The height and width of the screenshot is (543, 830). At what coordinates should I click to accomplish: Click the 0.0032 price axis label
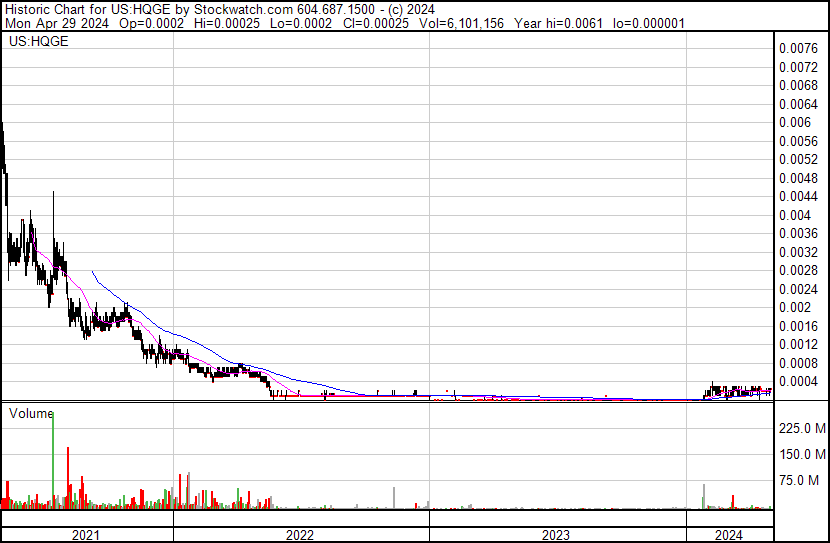click(x=798, y=252)
